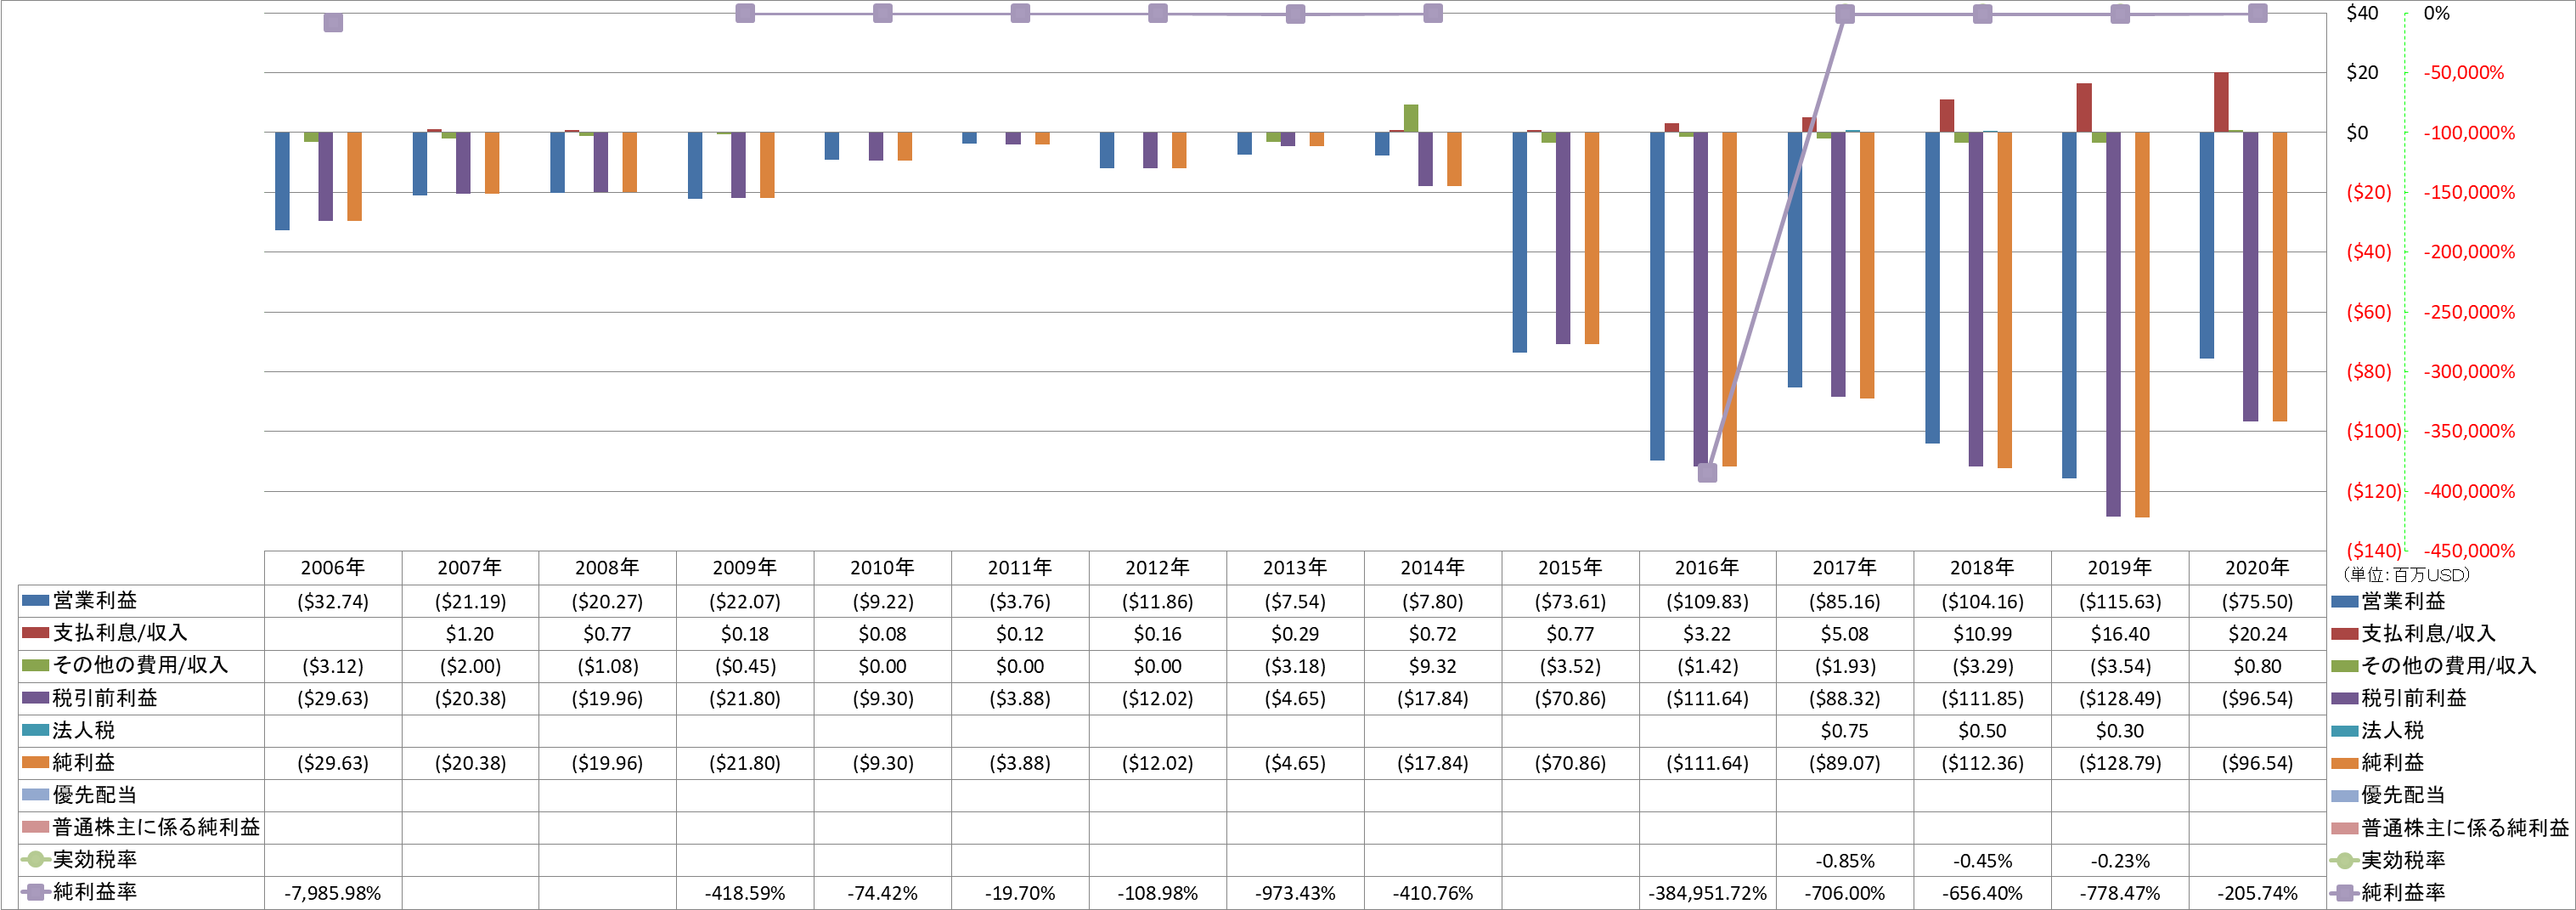
Task: Click the $40 axis label
Action: click(x=2362, y=13)
